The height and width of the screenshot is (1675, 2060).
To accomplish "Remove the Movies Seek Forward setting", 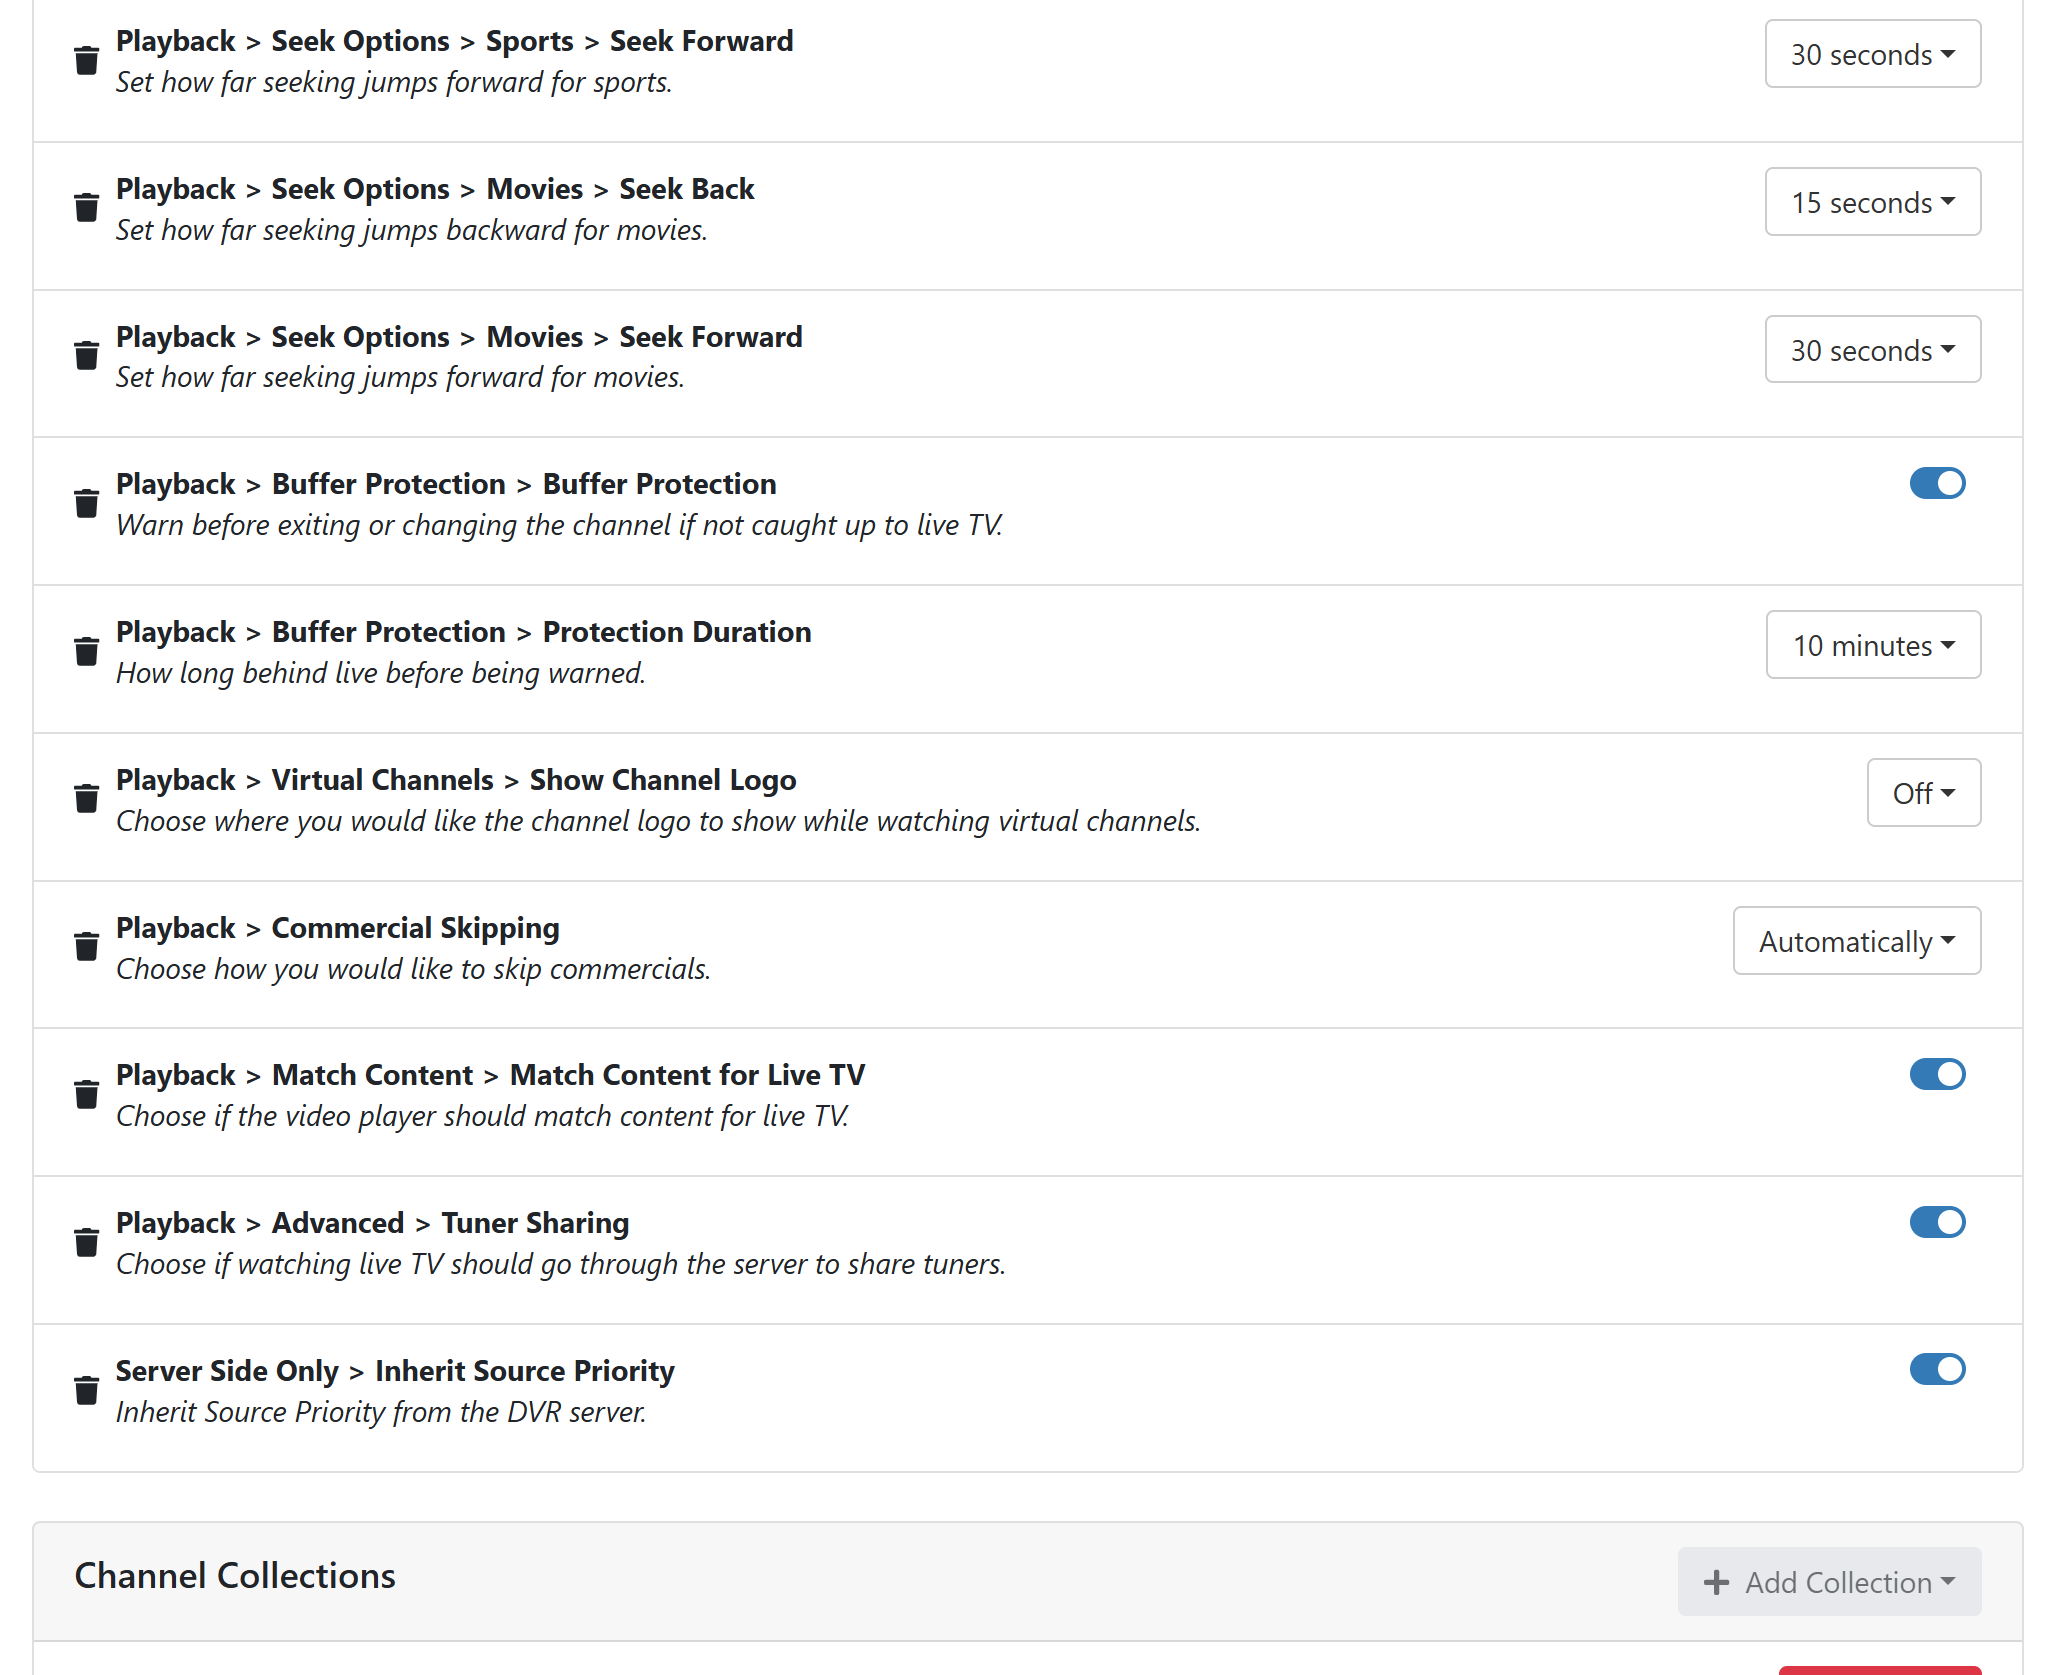I will (87, 356).
